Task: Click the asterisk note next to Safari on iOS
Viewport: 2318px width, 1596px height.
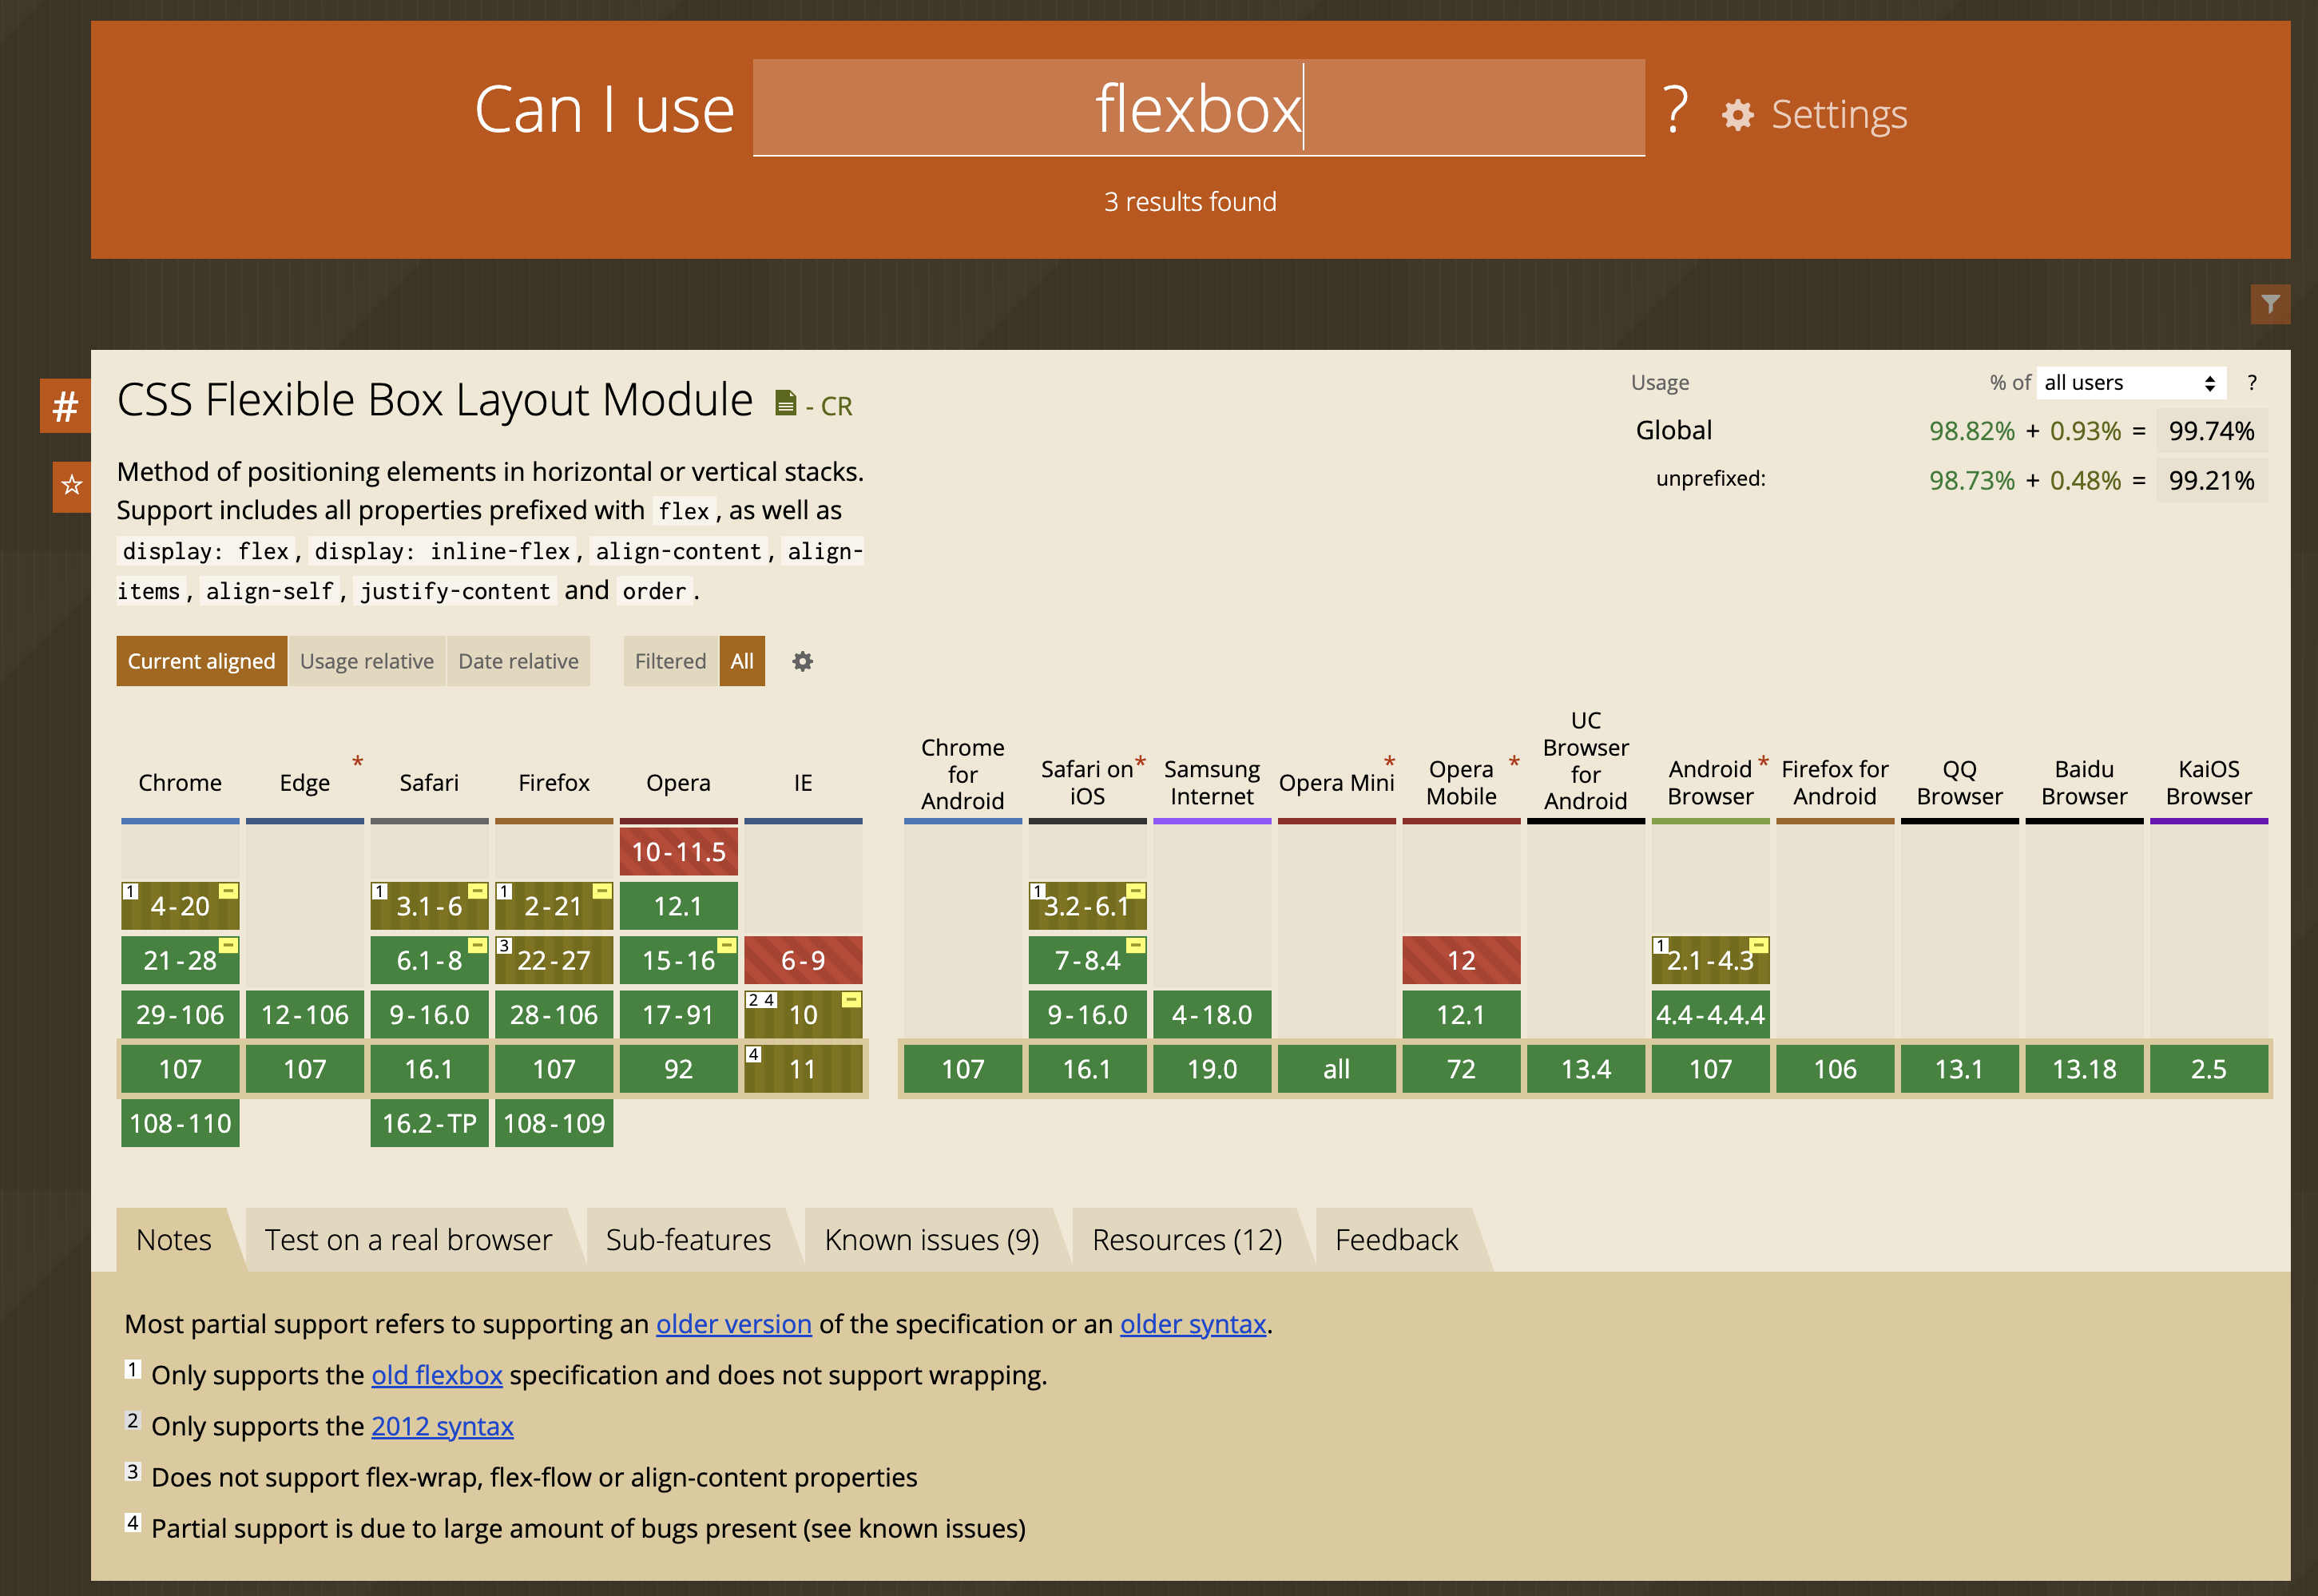Action: click(1140, 763)
